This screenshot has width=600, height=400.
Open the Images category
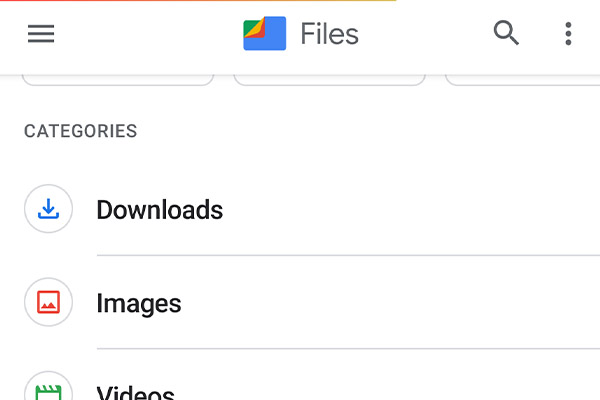pyautogui.click(x=139, y=303)
